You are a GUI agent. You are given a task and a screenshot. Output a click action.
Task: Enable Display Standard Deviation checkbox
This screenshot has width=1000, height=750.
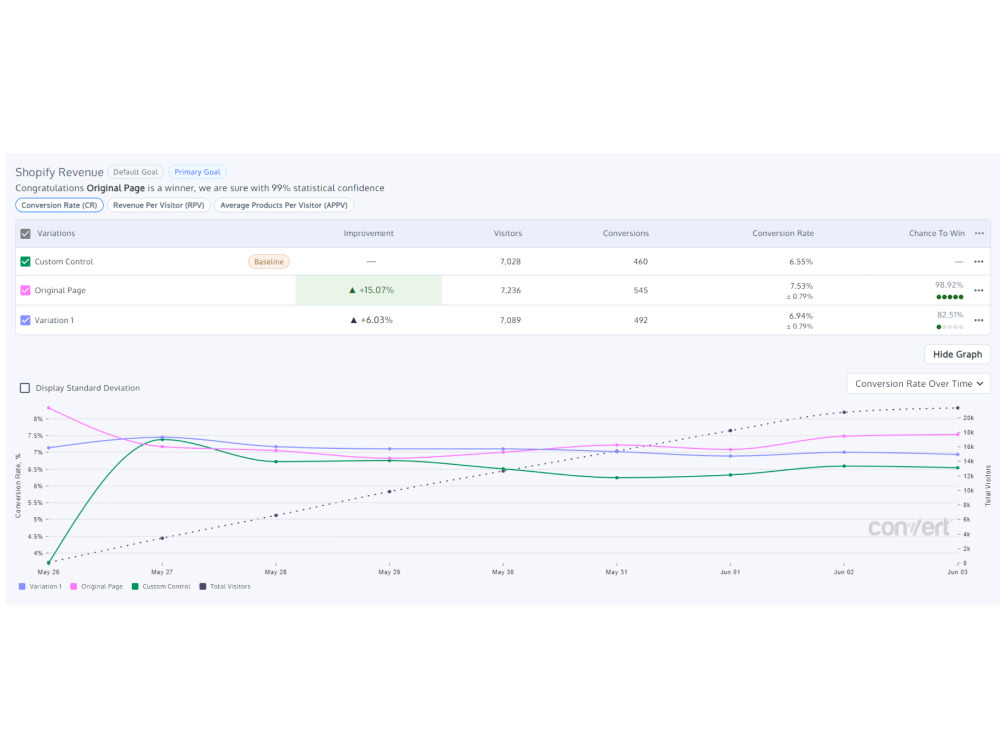pyautogui.click(x=25, y=388)
